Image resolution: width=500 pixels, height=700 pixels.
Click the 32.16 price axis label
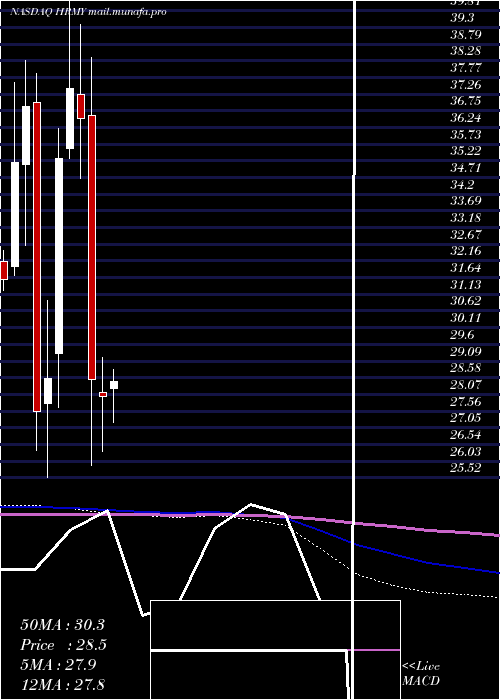(466, 251)
